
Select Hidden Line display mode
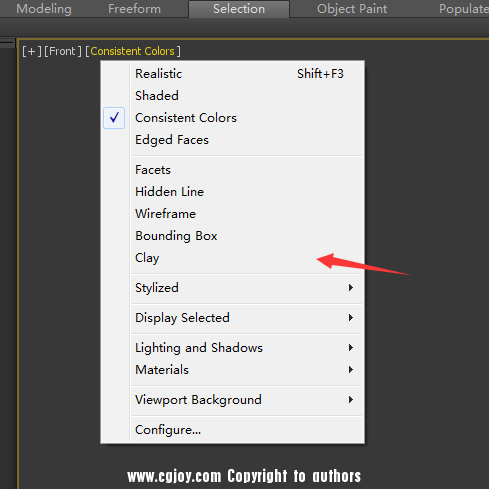[x=247, y=192]
